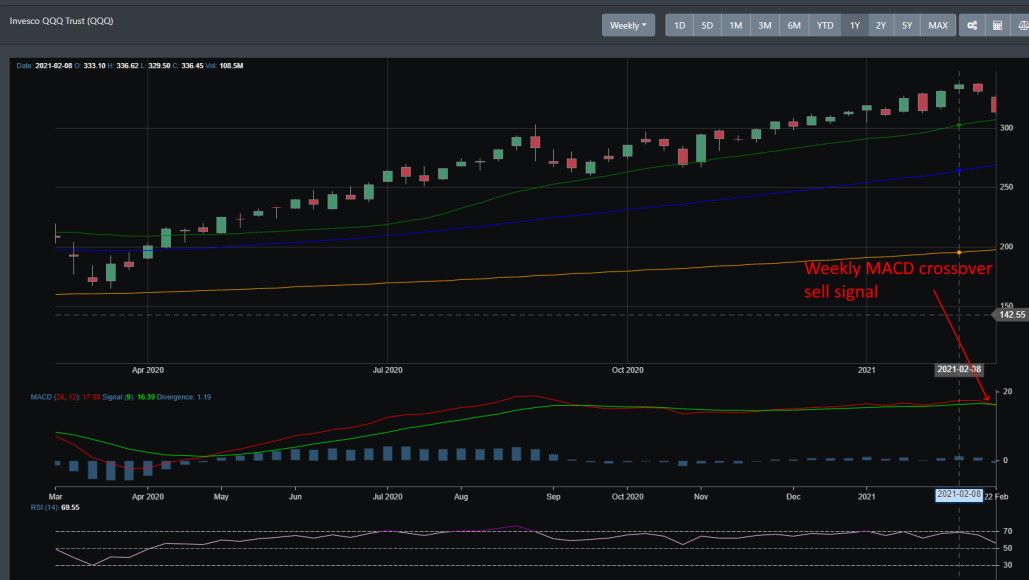Click the 200 price axis label

point(1006,247)
